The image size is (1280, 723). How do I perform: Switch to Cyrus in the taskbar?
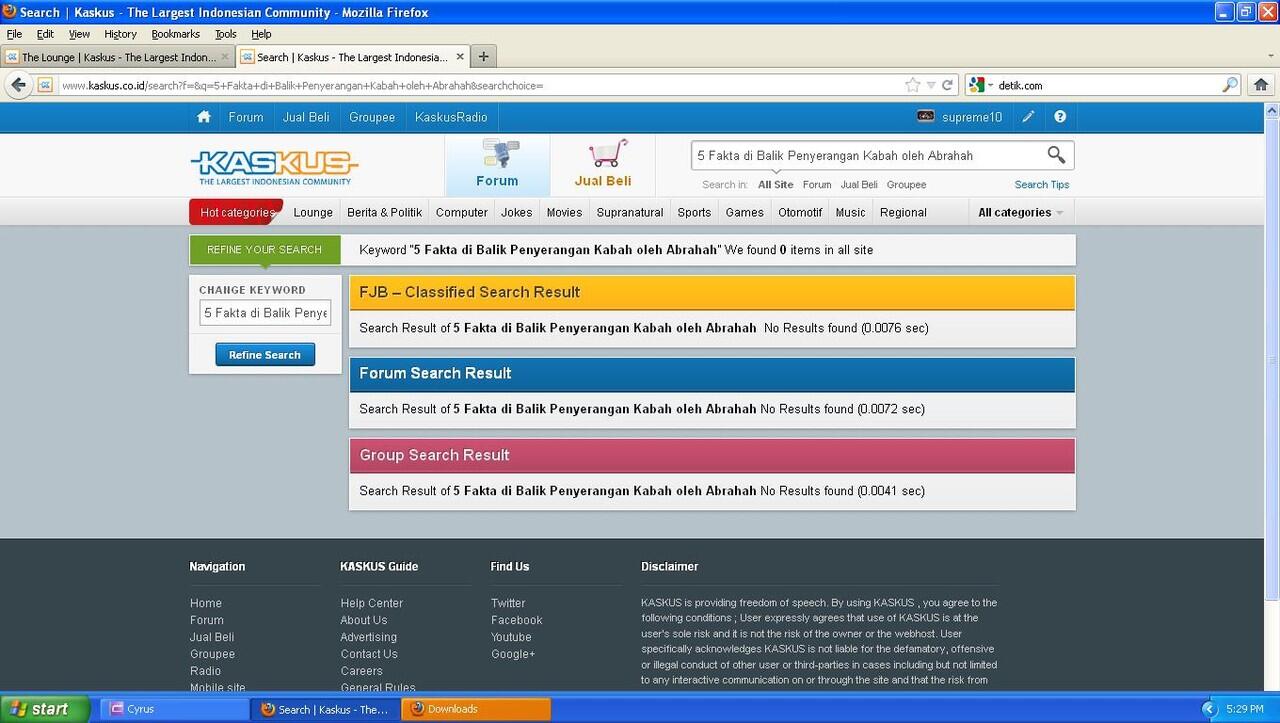174,709
